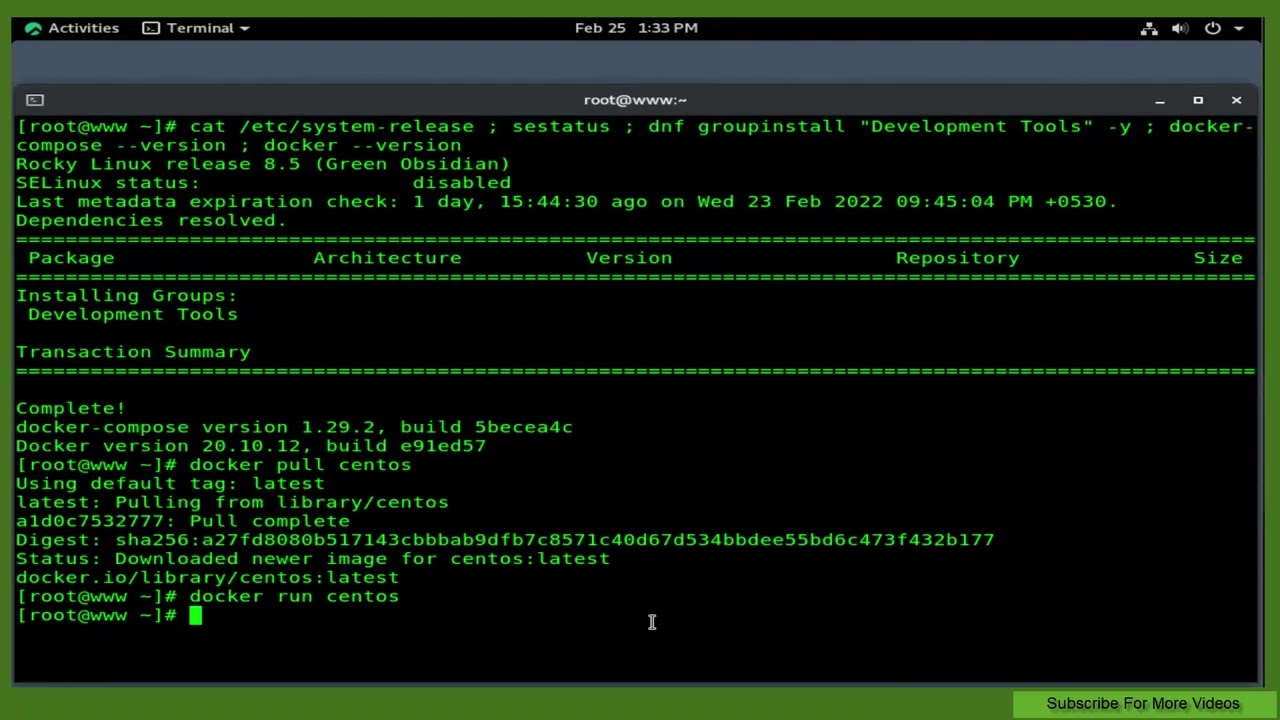Screen dimensions: 1280x720
Task: Click the Subscribe For More Videos banner
Action: tap(1143, 704)
